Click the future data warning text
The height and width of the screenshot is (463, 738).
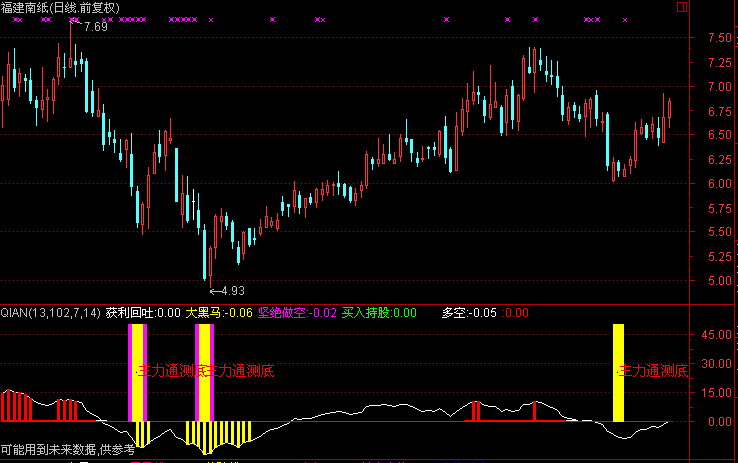coord(67,451)
